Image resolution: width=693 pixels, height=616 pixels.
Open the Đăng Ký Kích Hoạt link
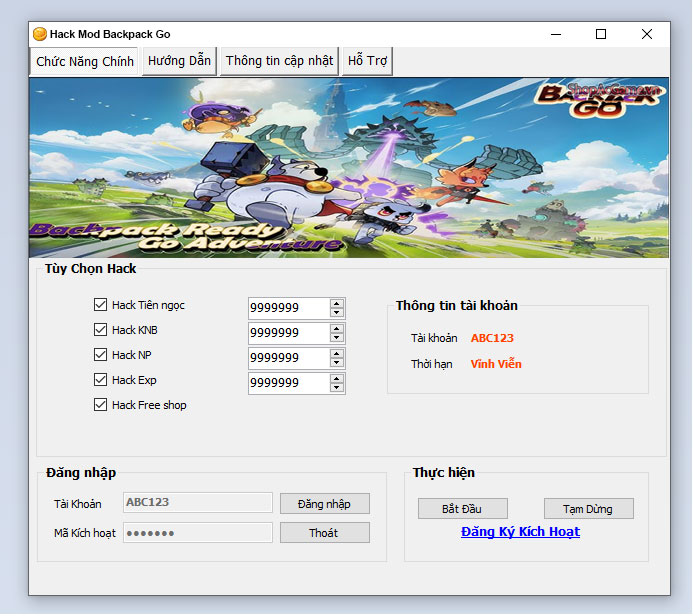click(x=520, y=532)
